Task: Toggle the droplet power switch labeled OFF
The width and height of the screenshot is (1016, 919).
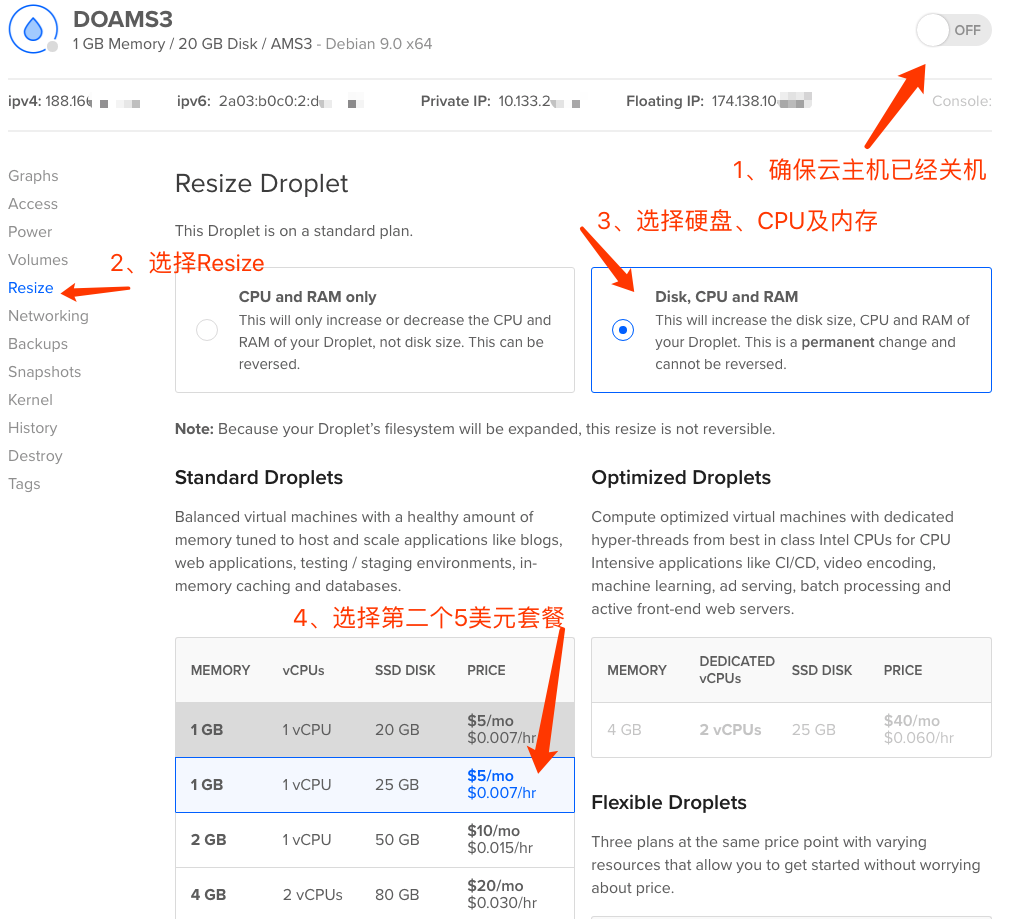Action: coord(953,30)
